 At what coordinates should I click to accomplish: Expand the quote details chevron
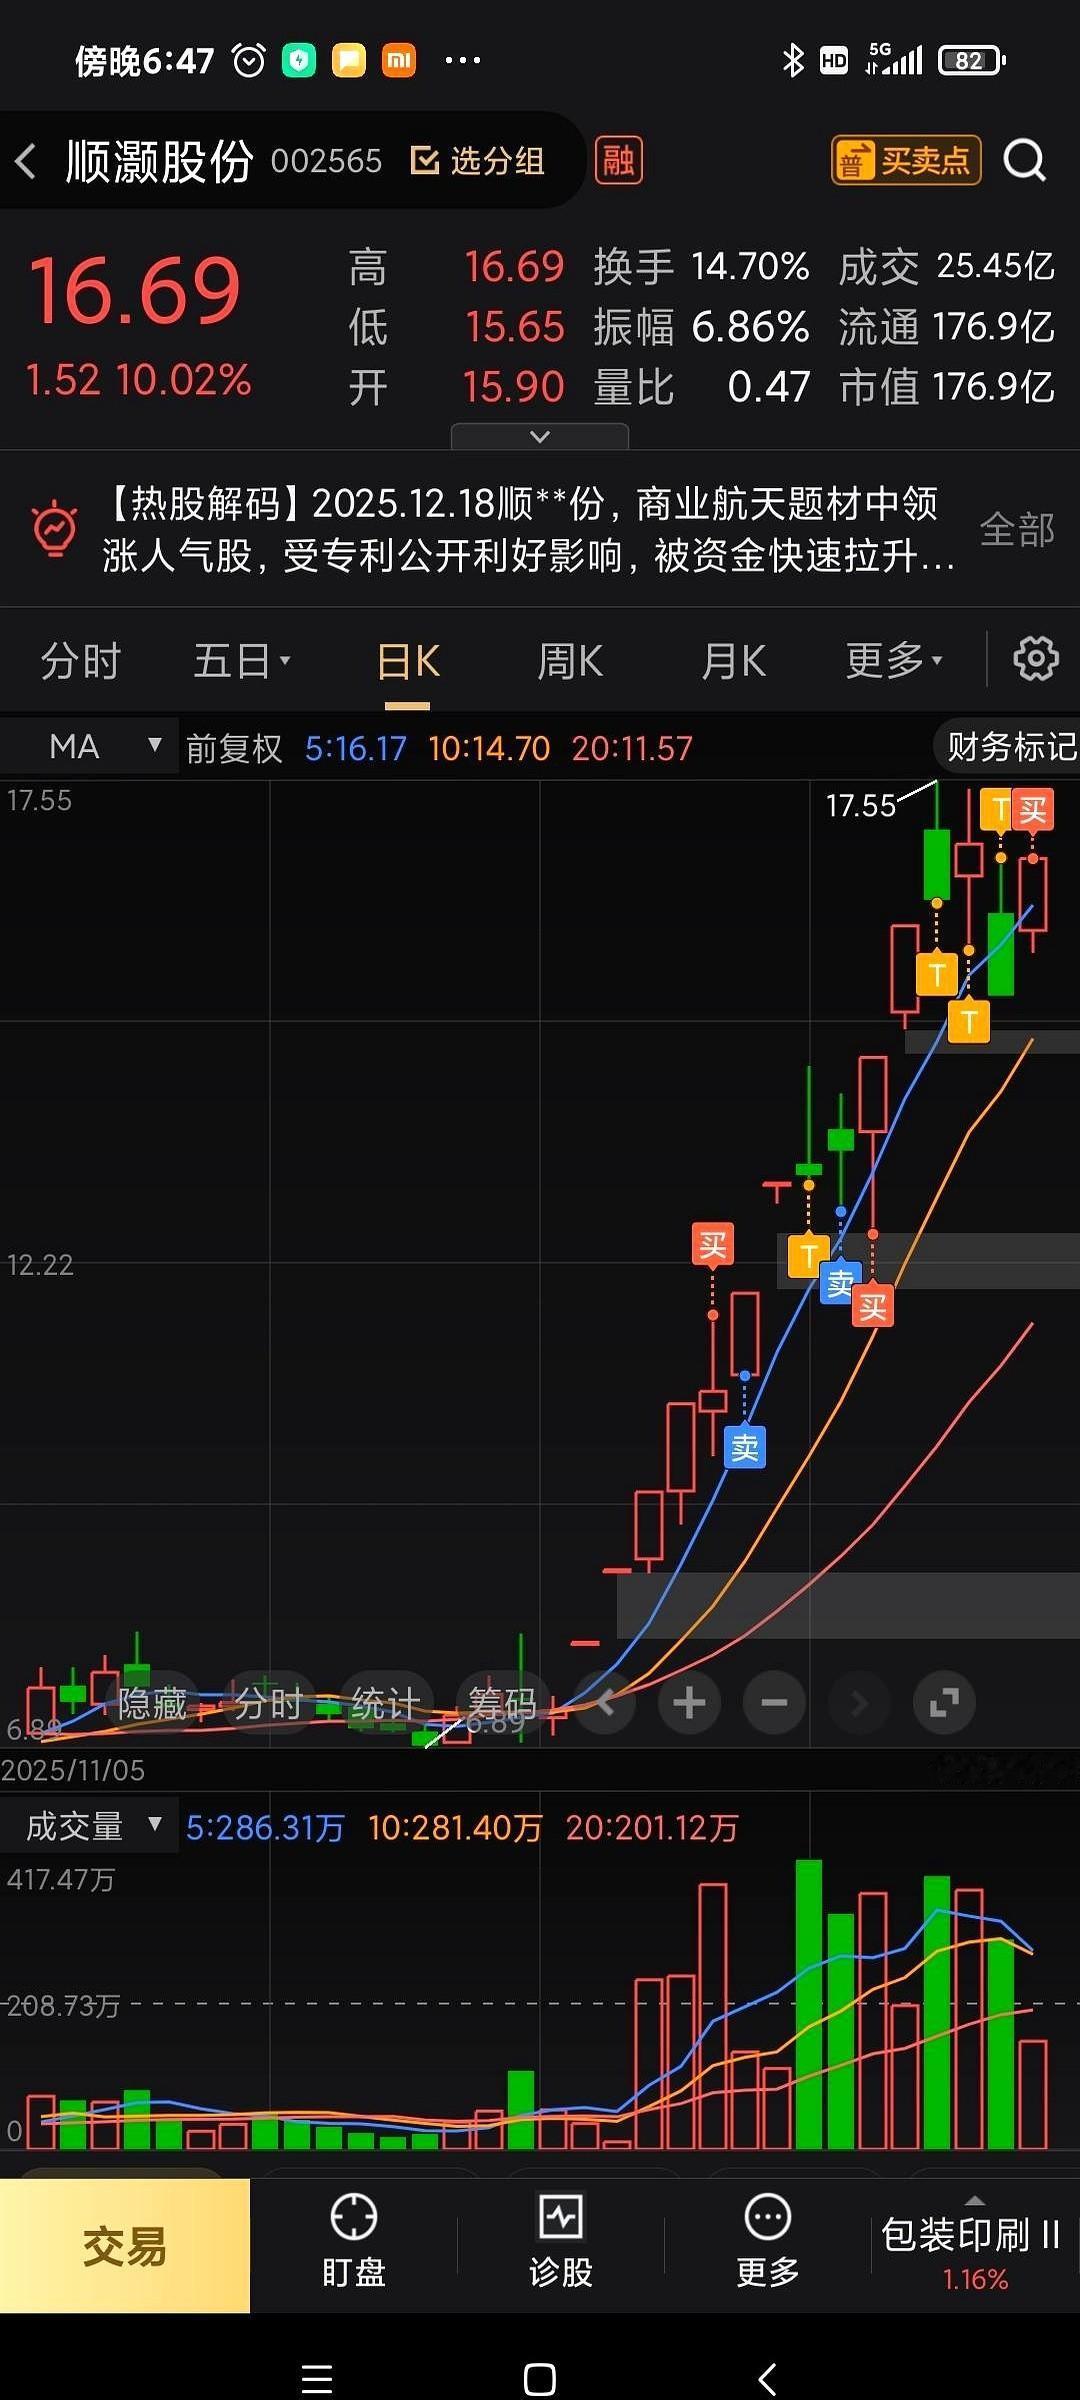(540, 436)
